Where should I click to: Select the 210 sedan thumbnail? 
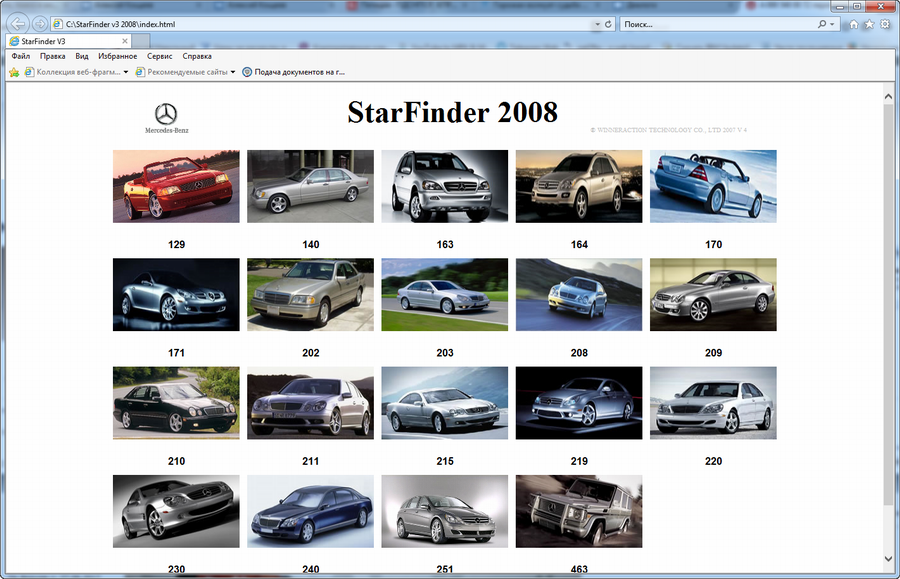coord(176,403)
